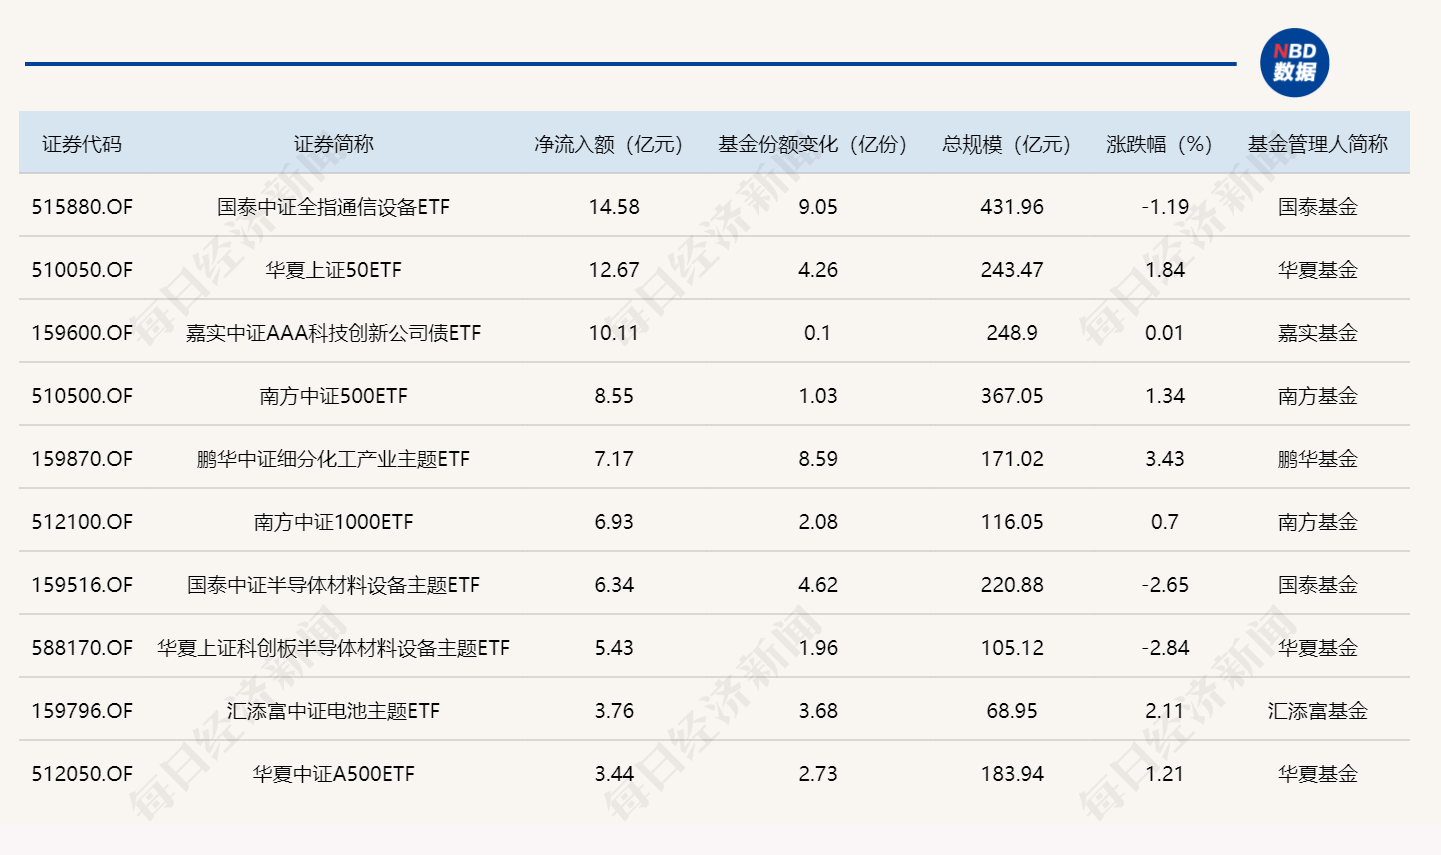Select code 510050.OF
The width and height of the screenshot is (1441, 855).
coord(82,270)
